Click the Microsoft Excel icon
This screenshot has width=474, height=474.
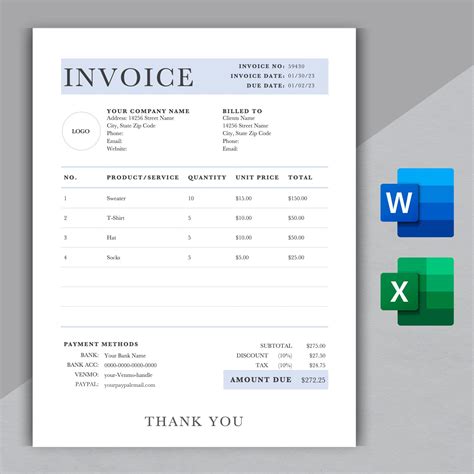[417, 291]
